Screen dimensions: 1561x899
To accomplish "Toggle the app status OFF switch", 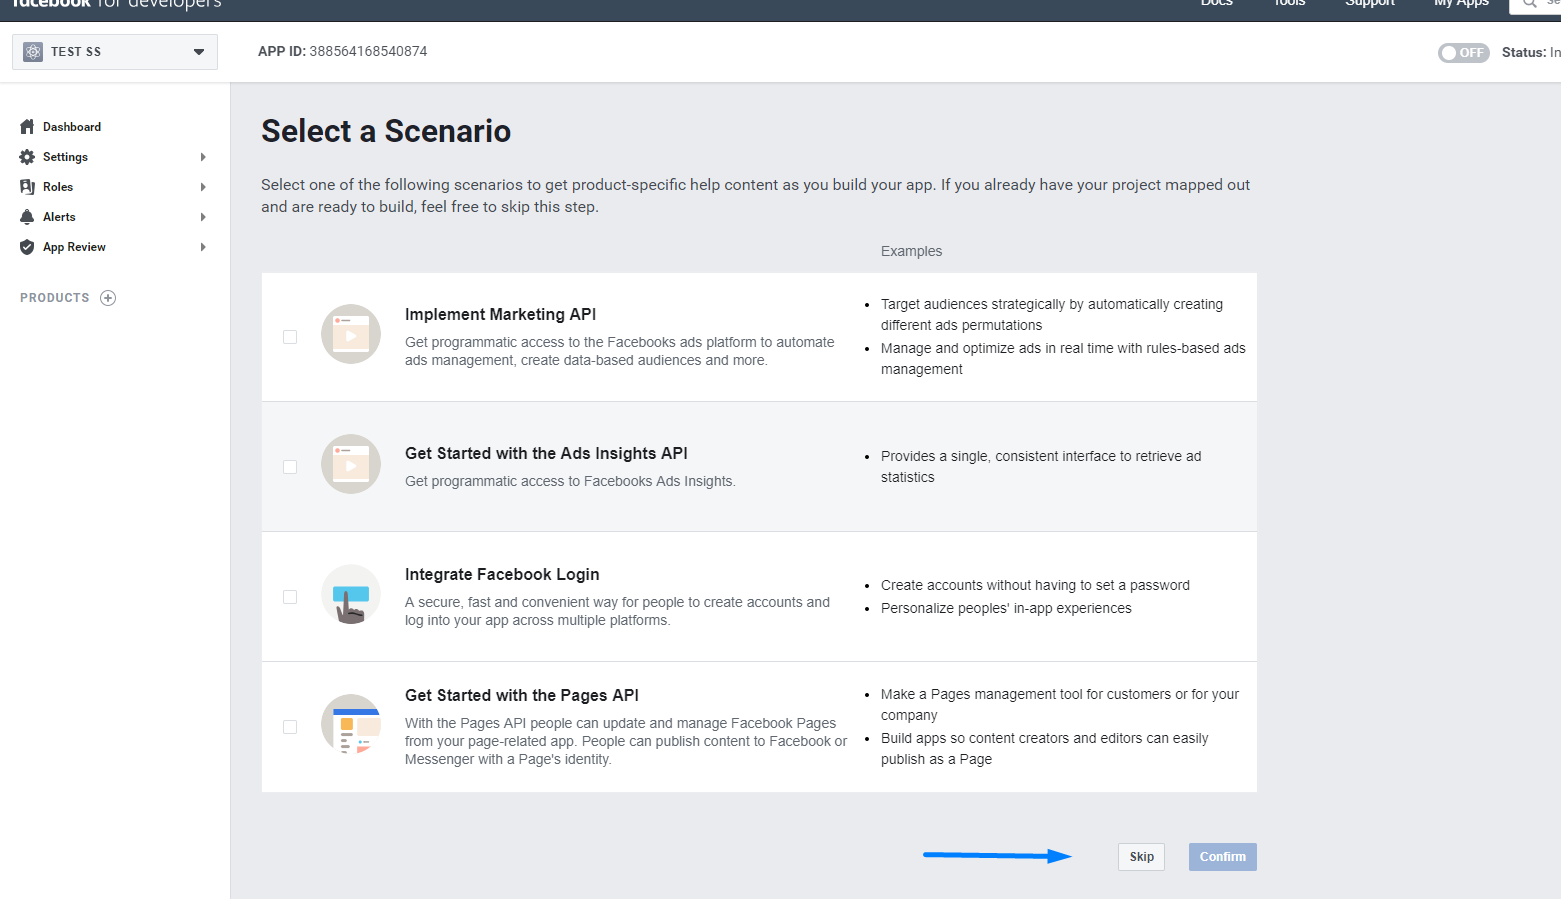I will 1463,53.
